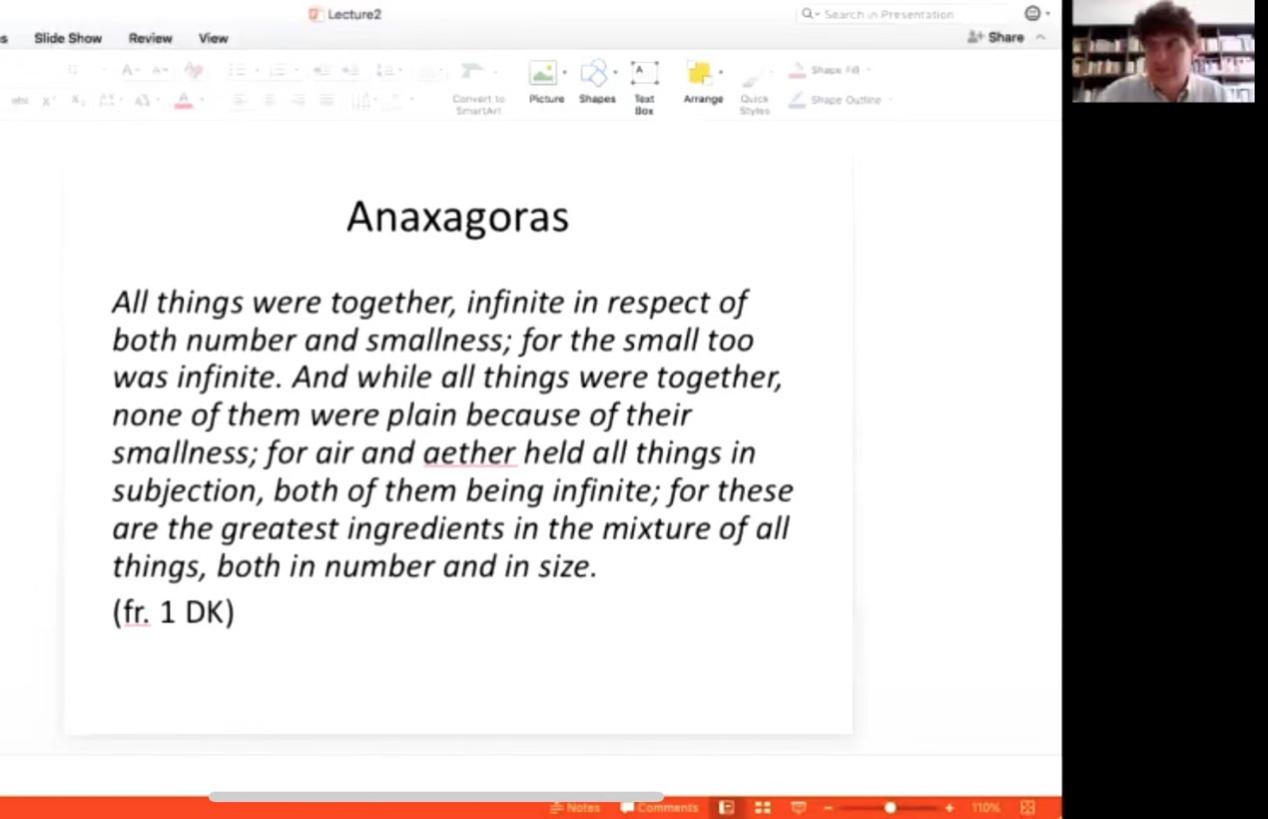The width and height of the screenshot is (1268, 819).
Task: Toggle Normal view in status bar
Action: (x=727, y=808)
